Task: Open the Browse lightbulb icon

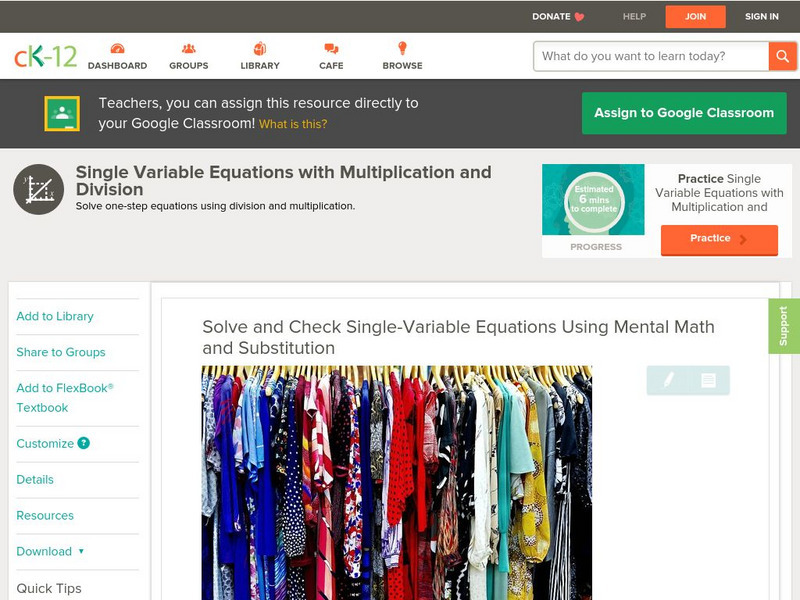Action: click(x=402, y=49)
